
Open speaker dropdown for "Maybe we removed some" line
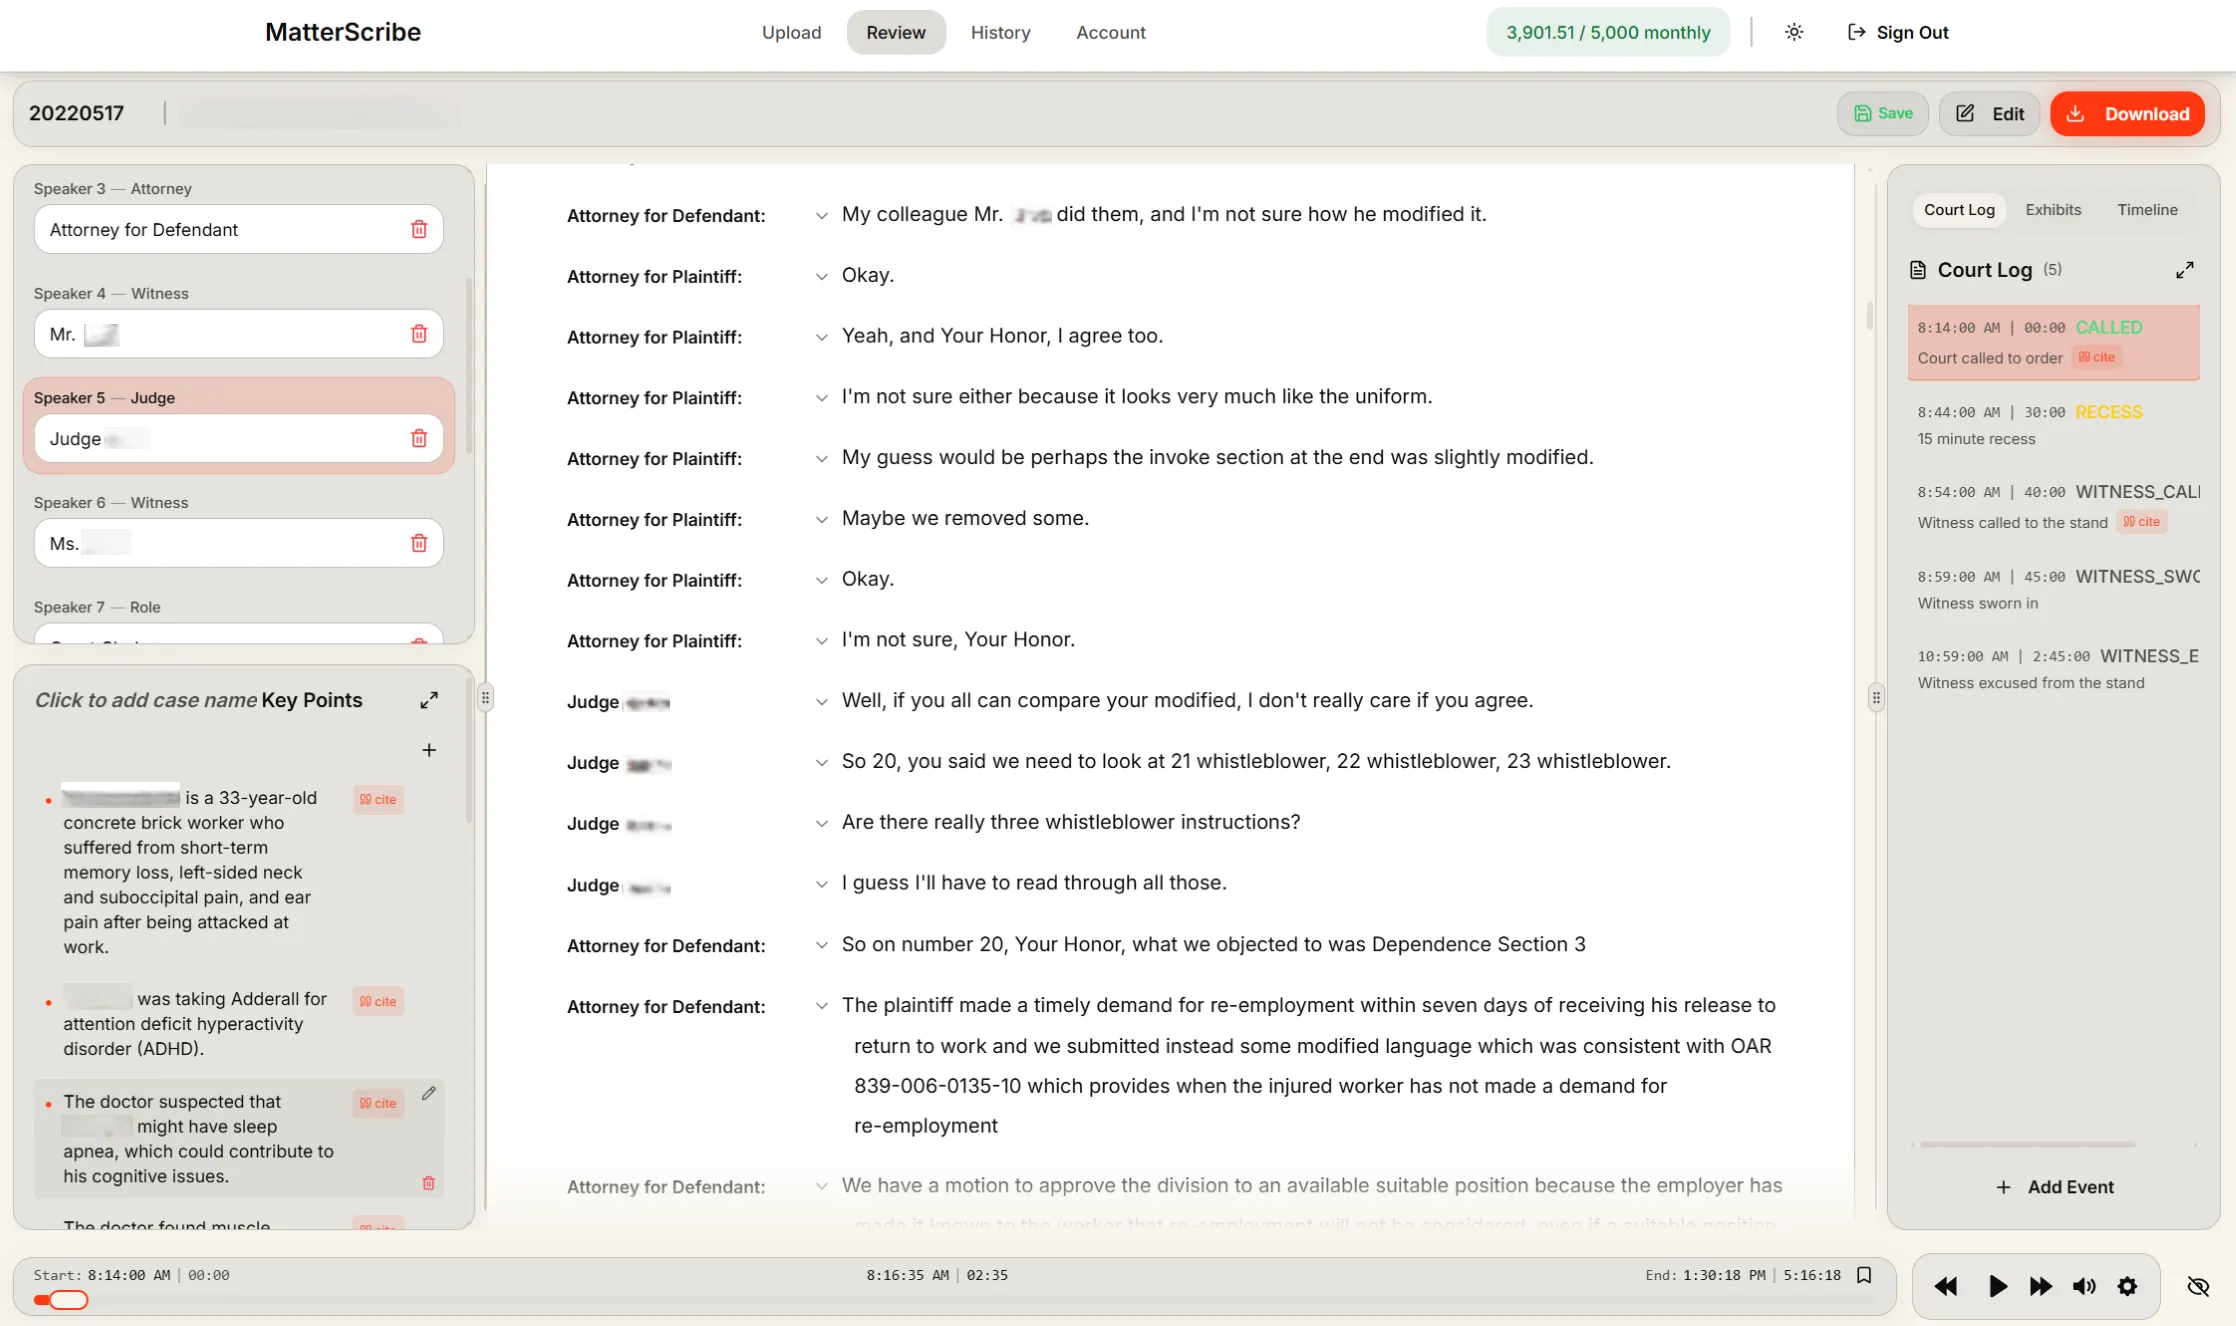tap(821, 520)
